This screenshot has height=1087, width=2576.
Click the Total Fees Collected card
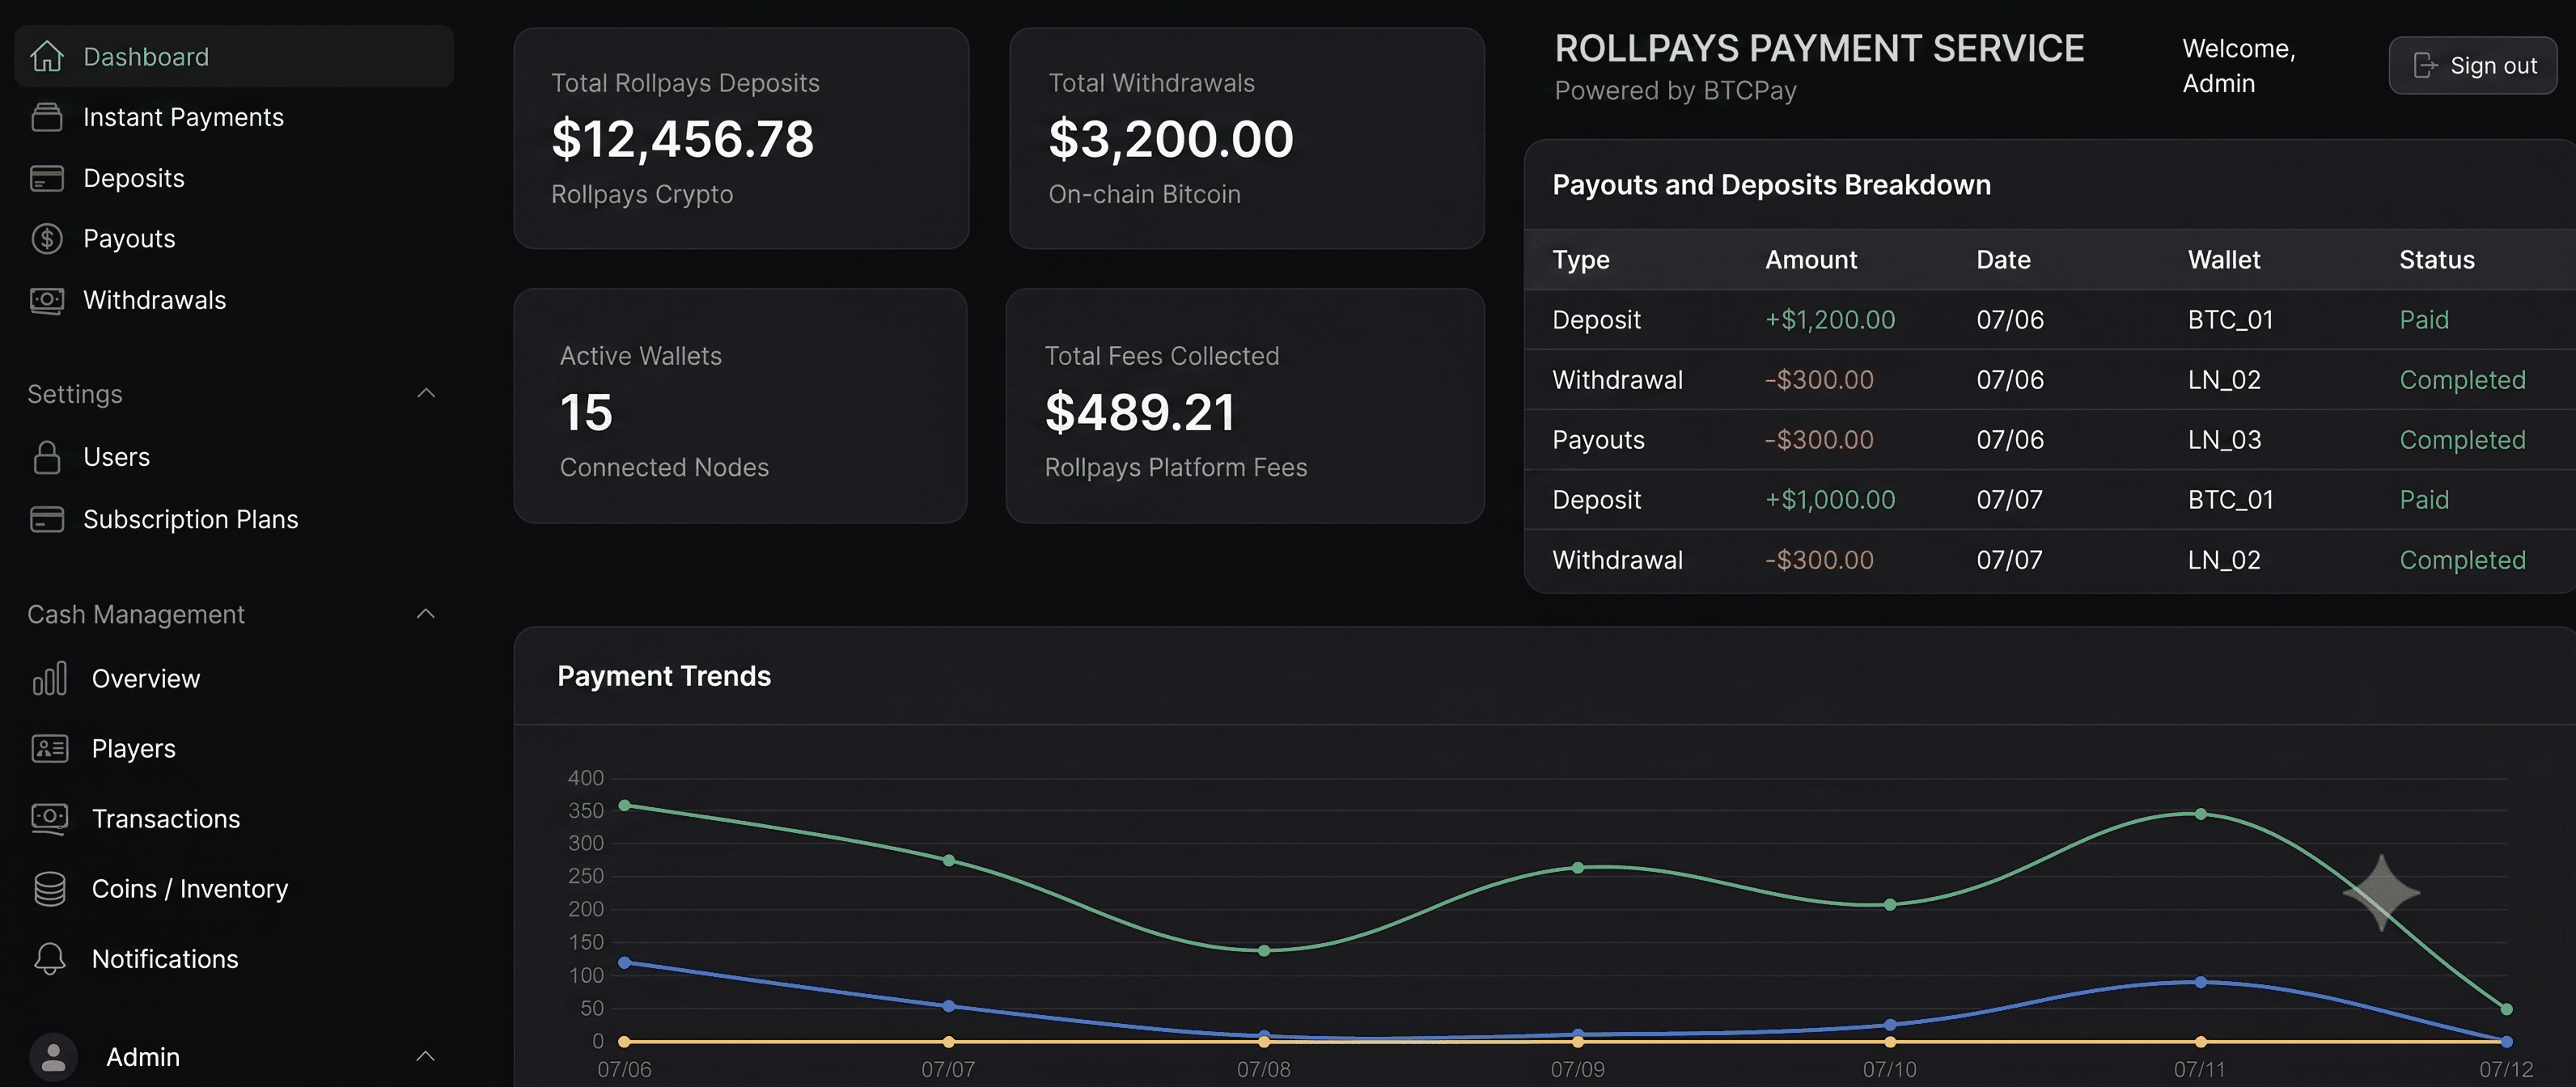(x=1245, y=406)
